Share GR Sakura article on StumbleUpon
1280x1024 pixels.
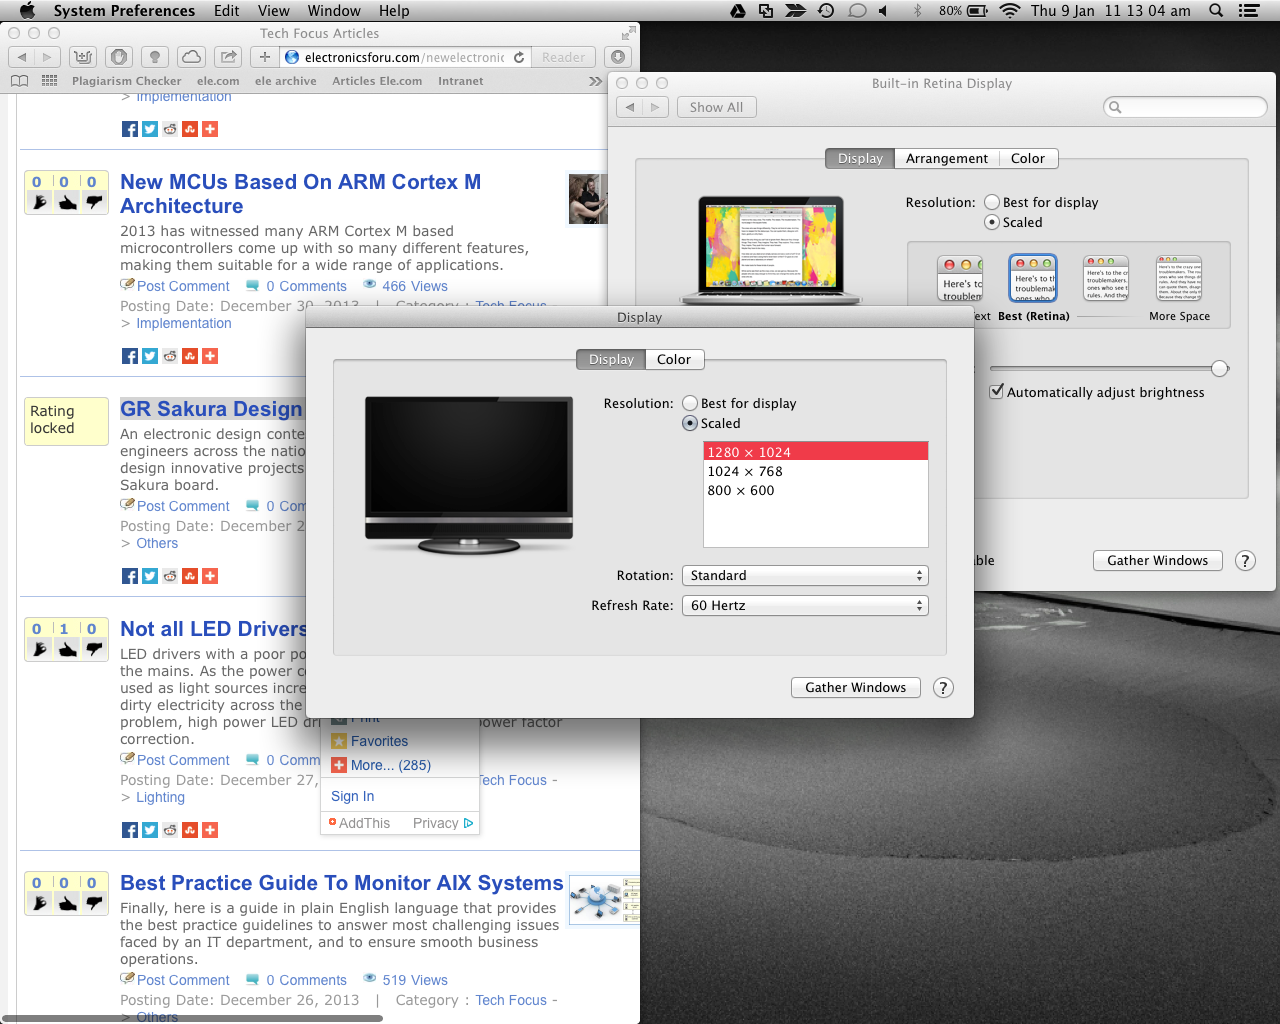[190, 576]
